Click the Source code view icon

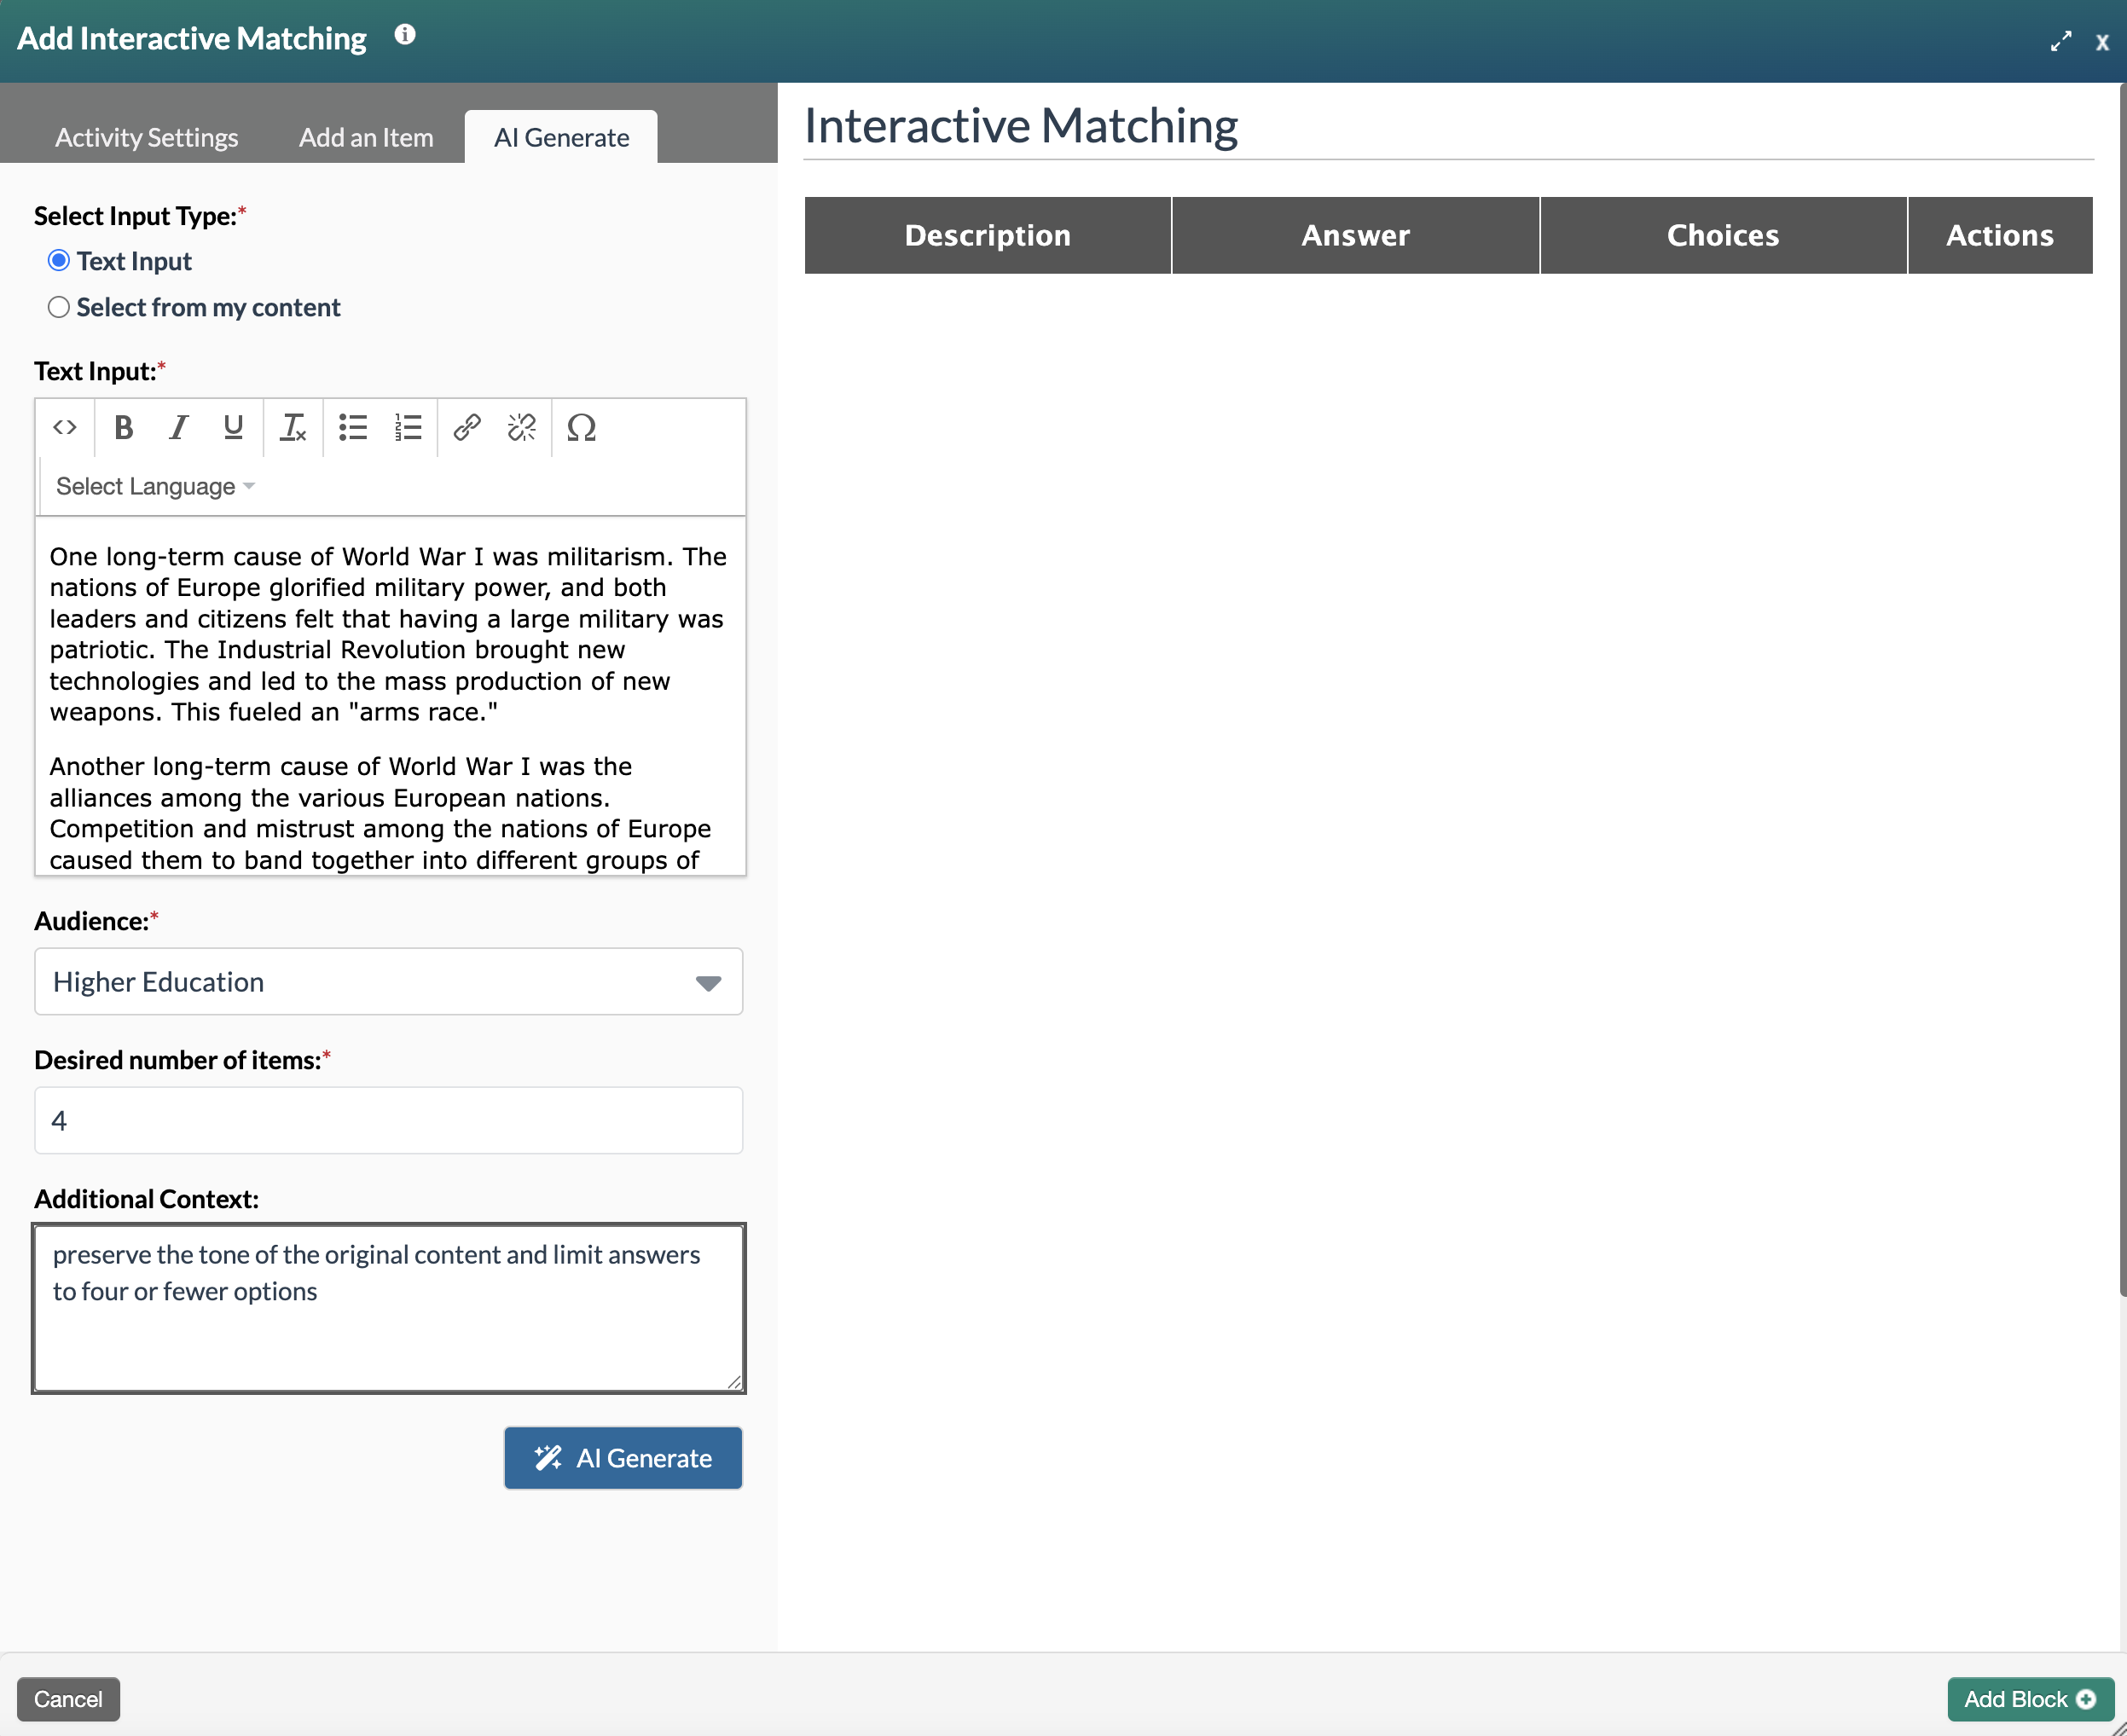tap(65, 428)
